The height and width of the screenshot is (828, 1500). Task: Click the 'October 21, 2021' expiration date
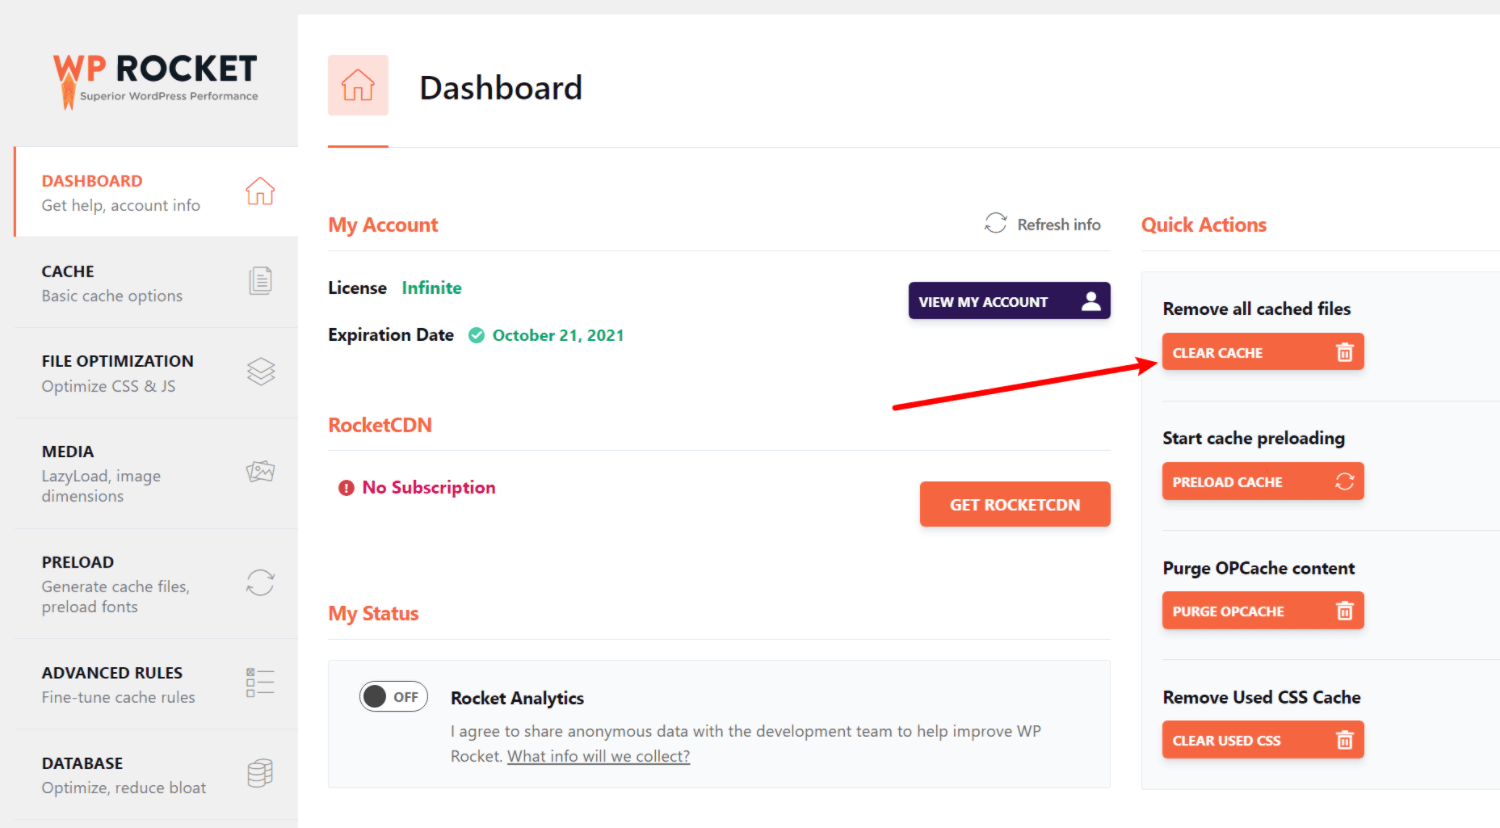click(x=558, y=335)
